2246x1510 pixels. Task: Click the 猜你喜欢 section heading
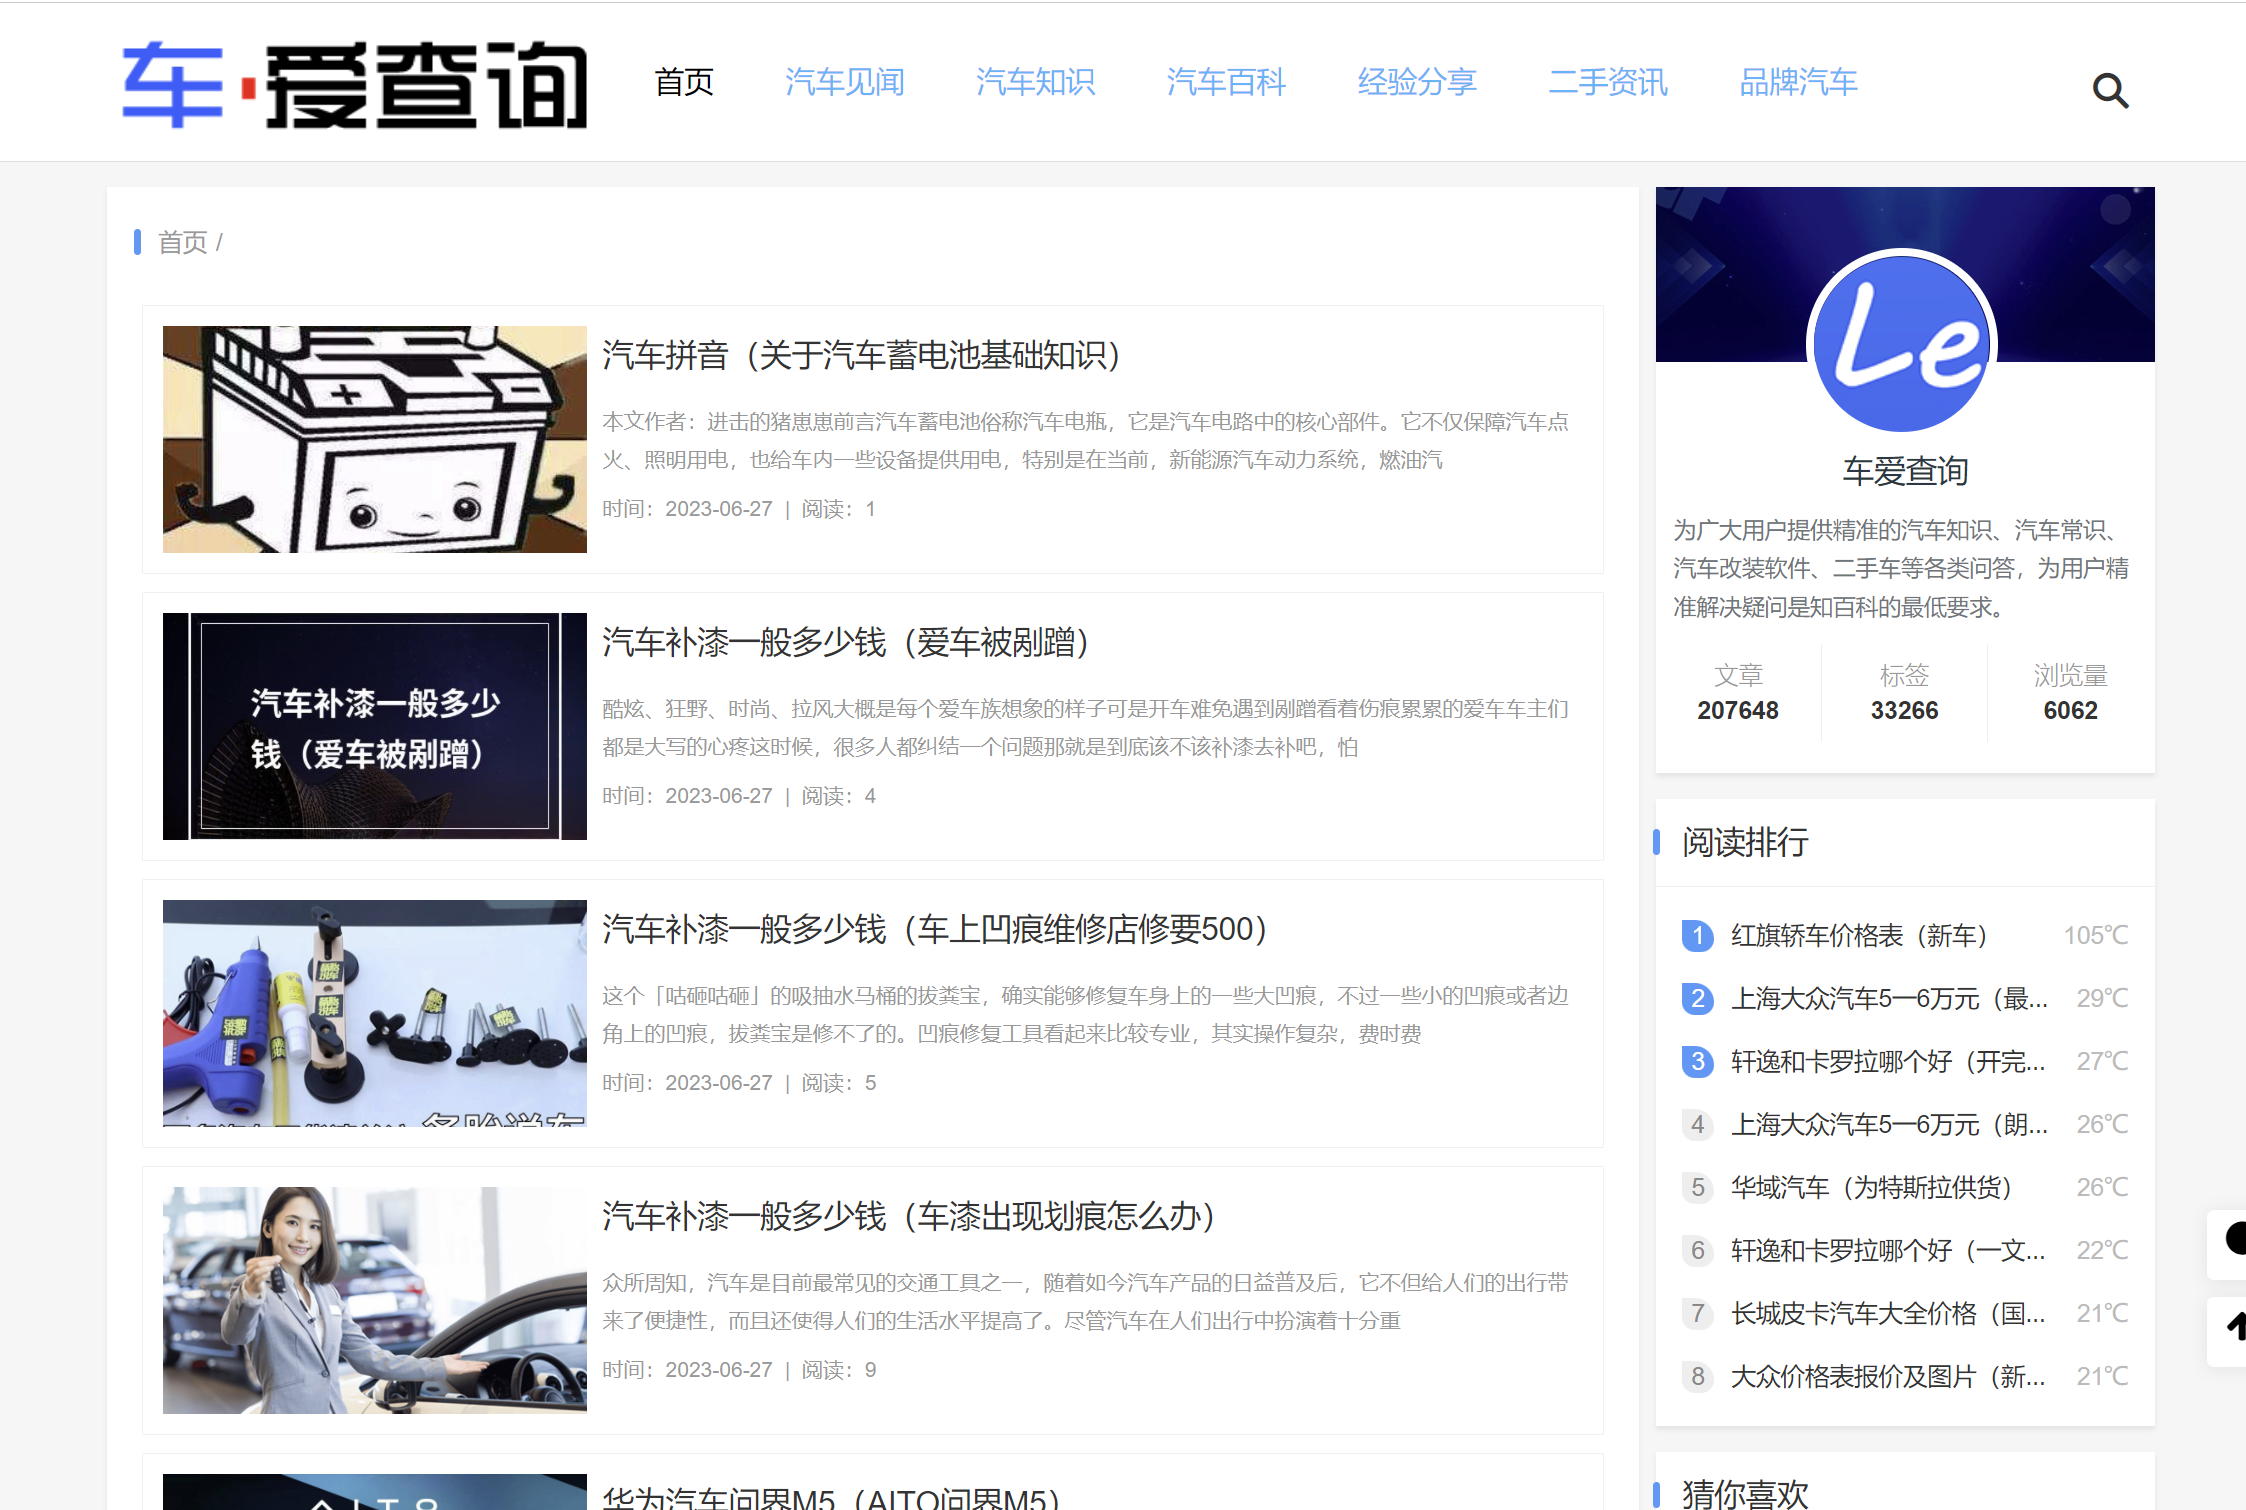pos(1745,1494)
